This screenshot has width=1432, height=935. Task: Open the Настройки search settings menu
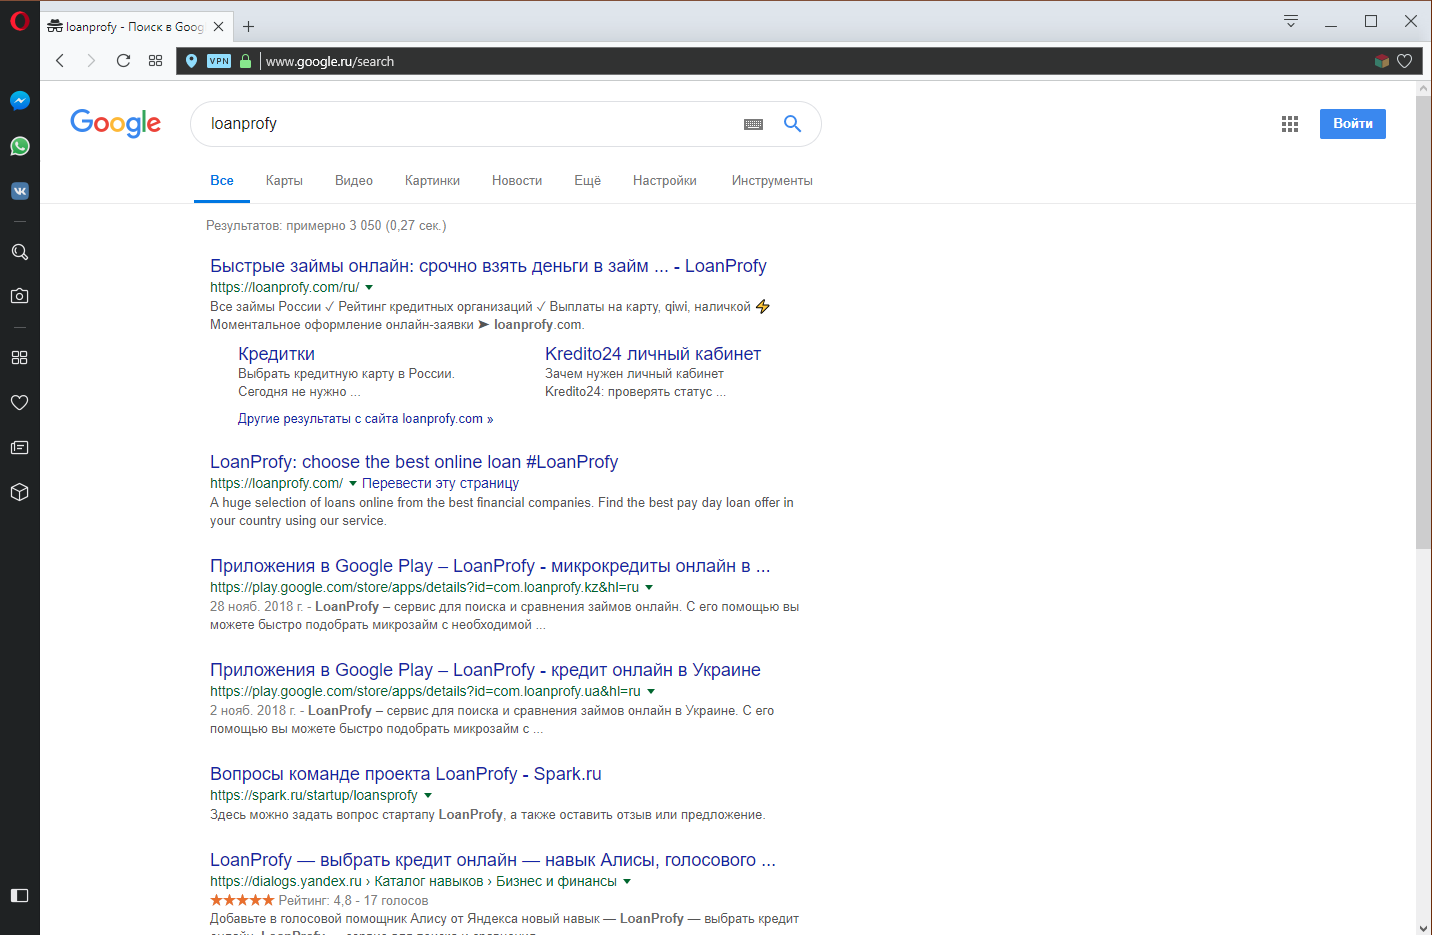pos(665,181)
